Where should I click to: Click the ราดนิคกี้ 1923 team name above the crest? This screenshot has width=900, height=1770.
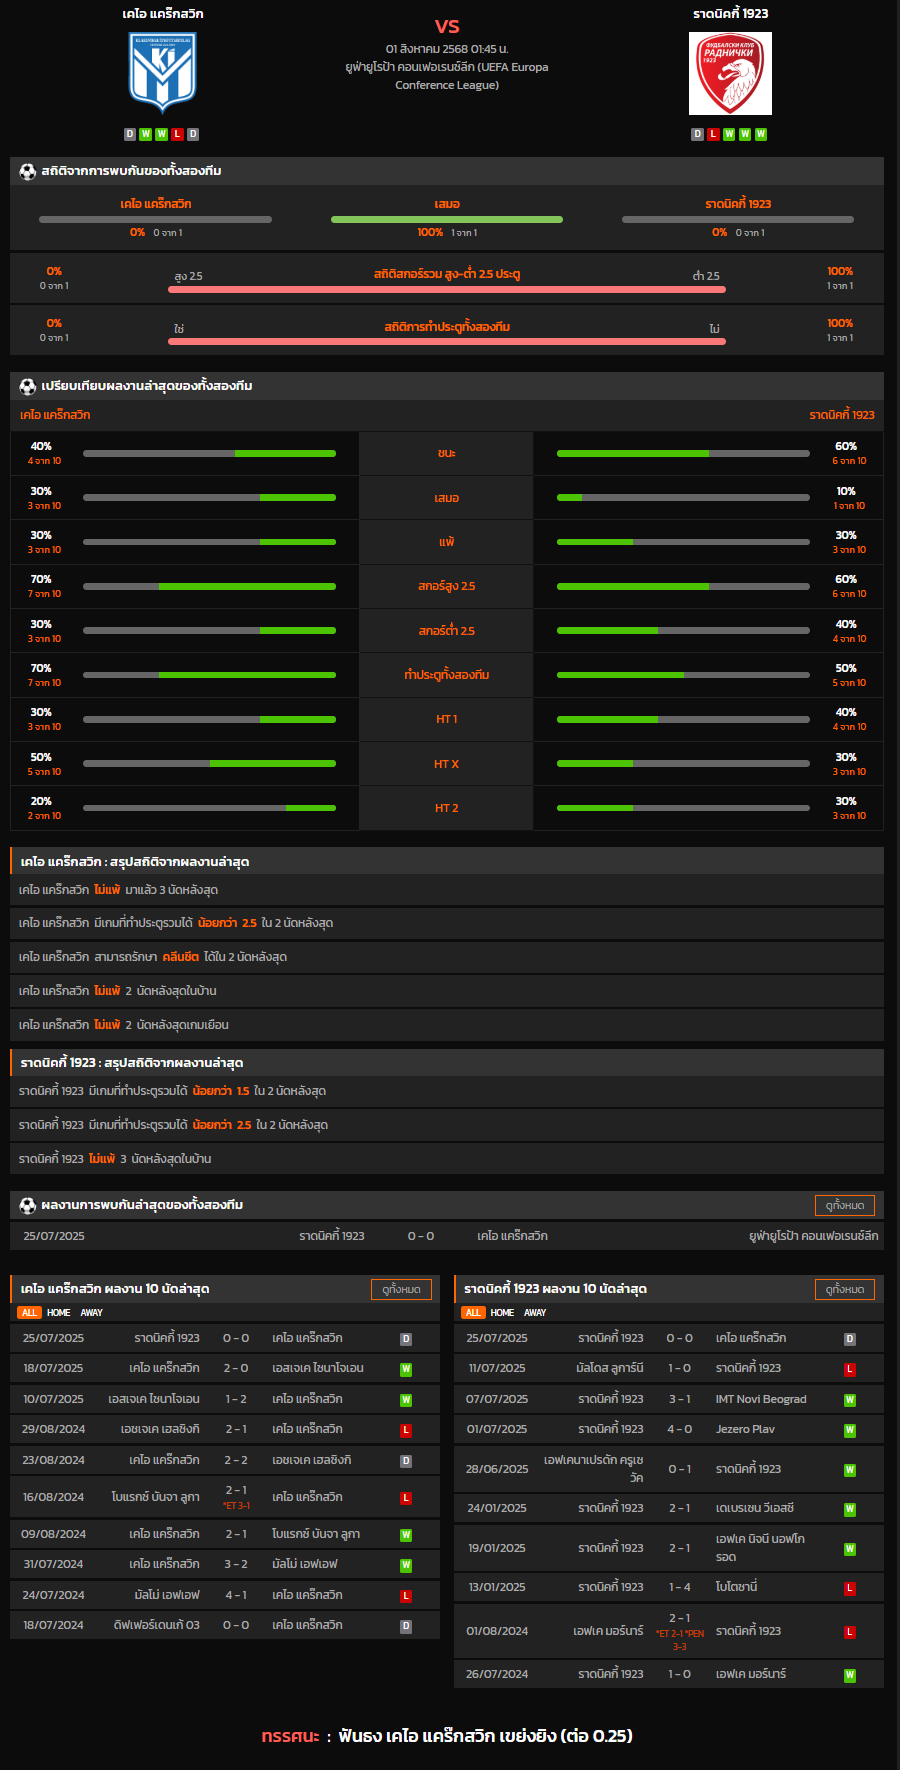click(731, 14)
